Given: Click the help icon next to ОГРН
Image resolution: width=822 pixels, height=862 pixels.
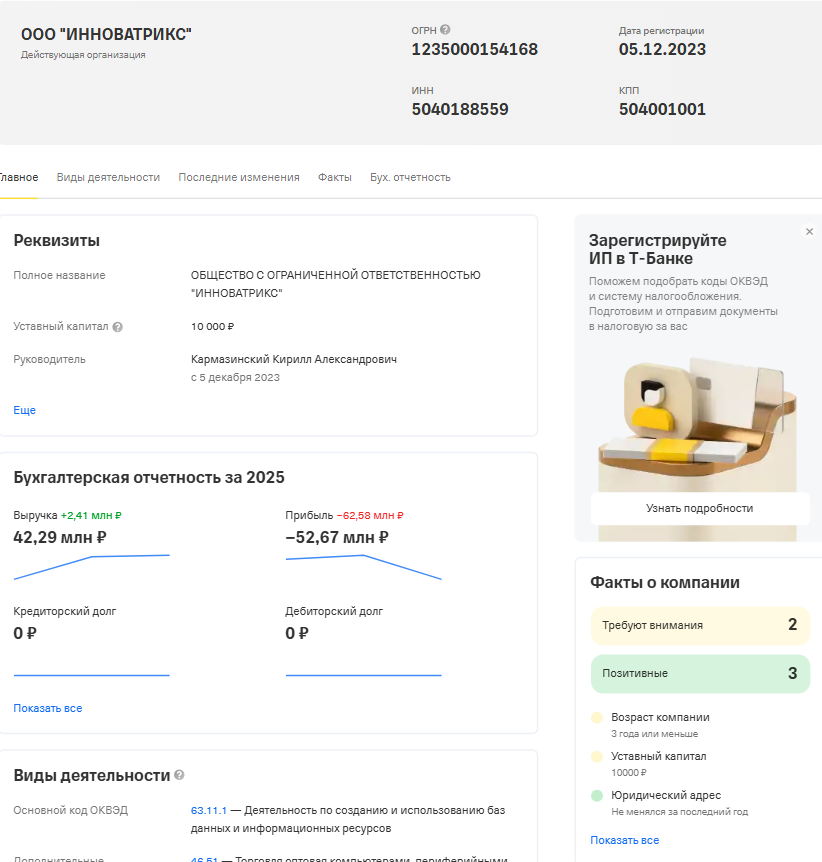Looking at the screenshot, I should pyautogui.click(x=445, y=30).
